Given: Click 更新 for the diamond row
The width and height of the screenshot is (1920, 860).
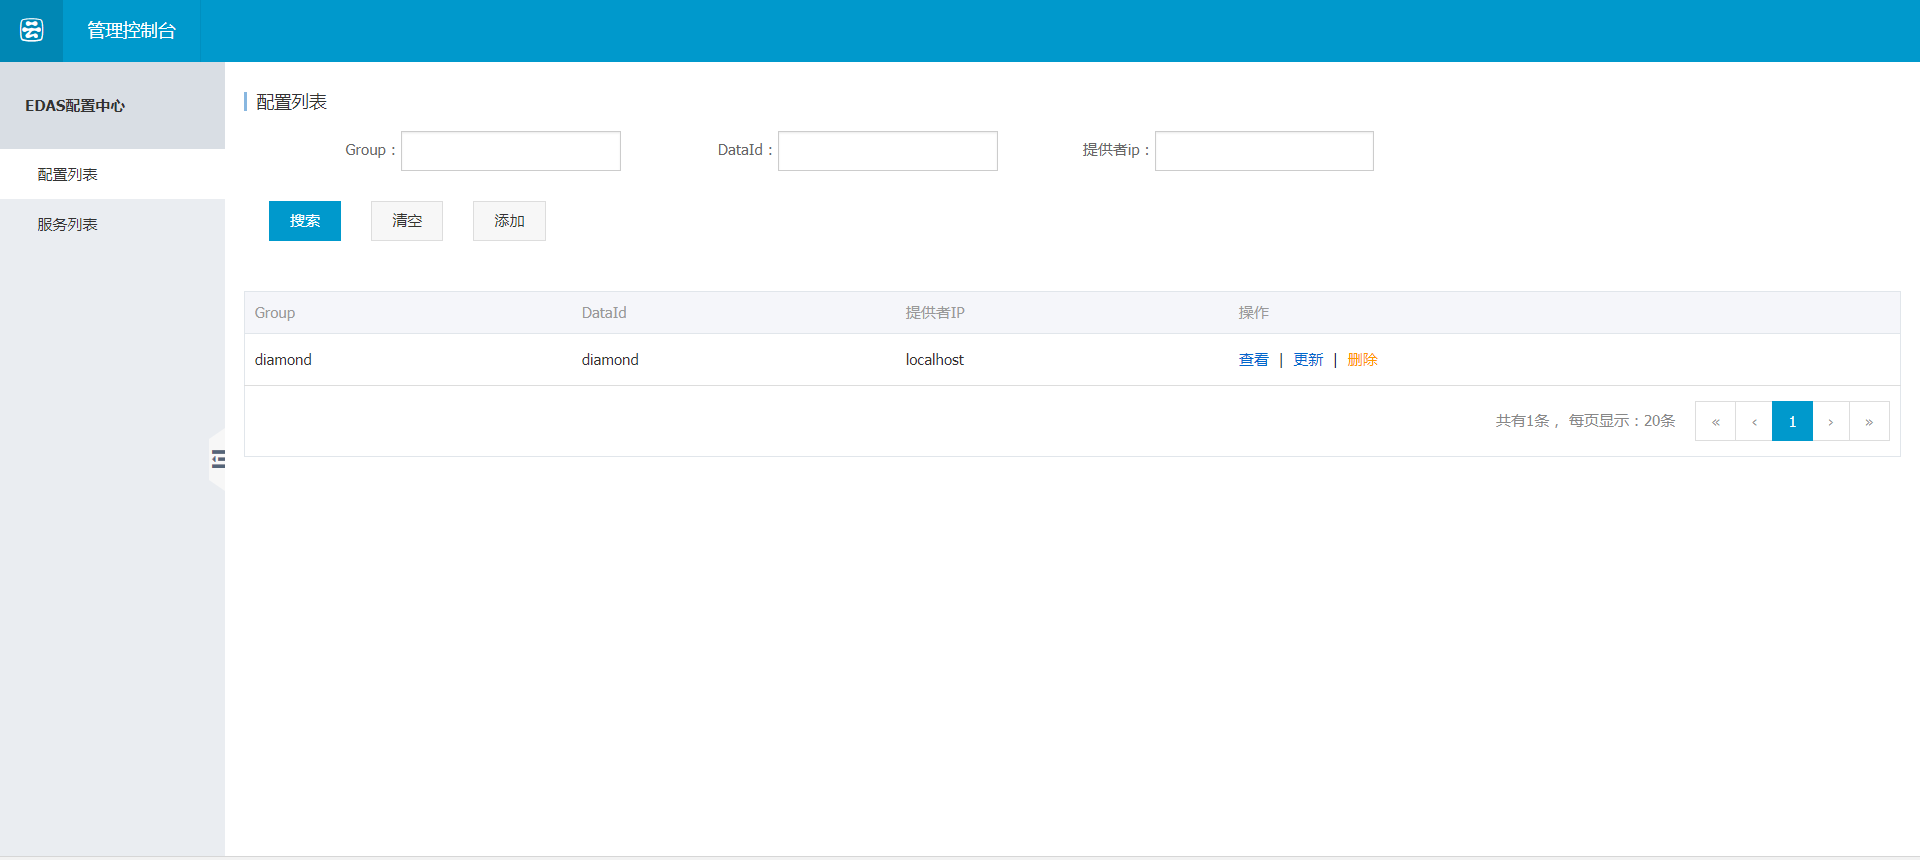Looking at the screenshot, I should coord(1308,360).
